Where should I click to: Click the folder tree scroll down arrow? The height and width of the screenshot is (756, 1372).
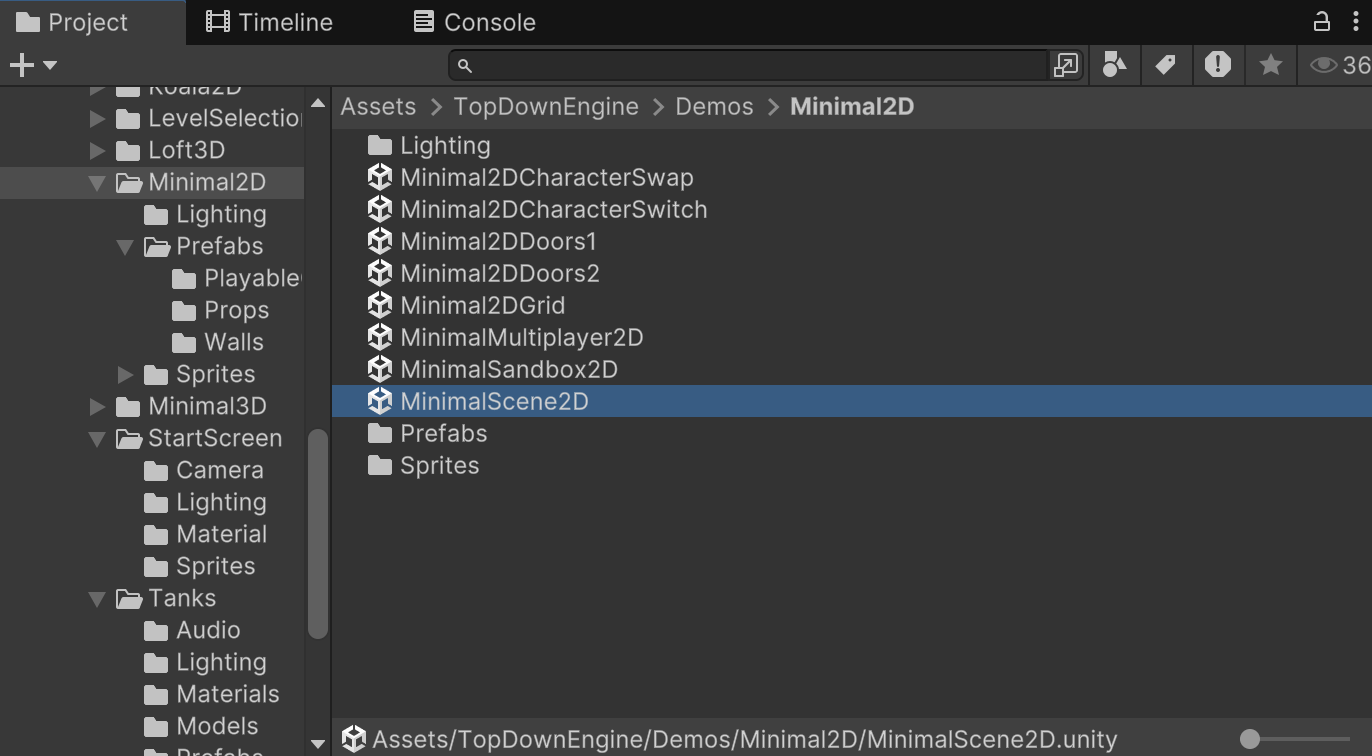pyautogui.click(x=318, y=743)
